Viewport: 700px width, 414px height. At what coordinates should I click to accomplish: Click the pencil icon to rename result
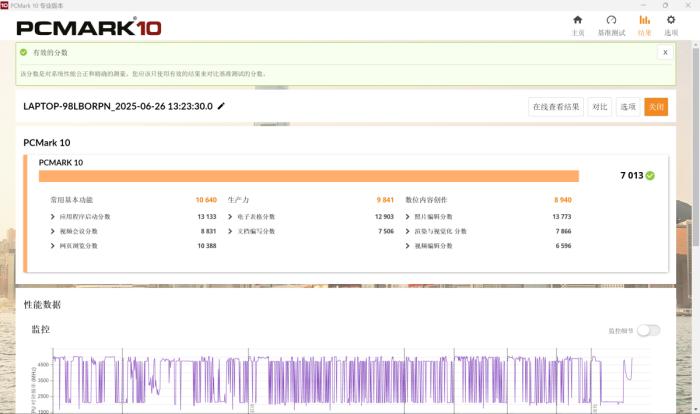[x=221, y=106]
